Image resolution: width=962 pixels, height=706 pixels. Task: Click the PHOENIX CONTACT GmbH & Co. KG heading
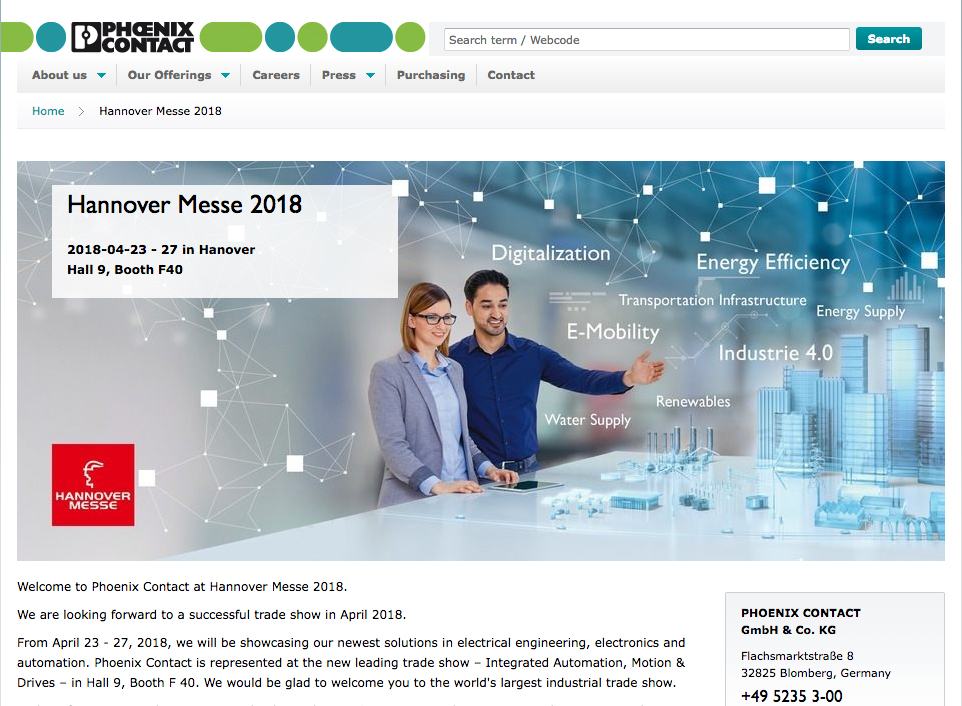(801, 621)
